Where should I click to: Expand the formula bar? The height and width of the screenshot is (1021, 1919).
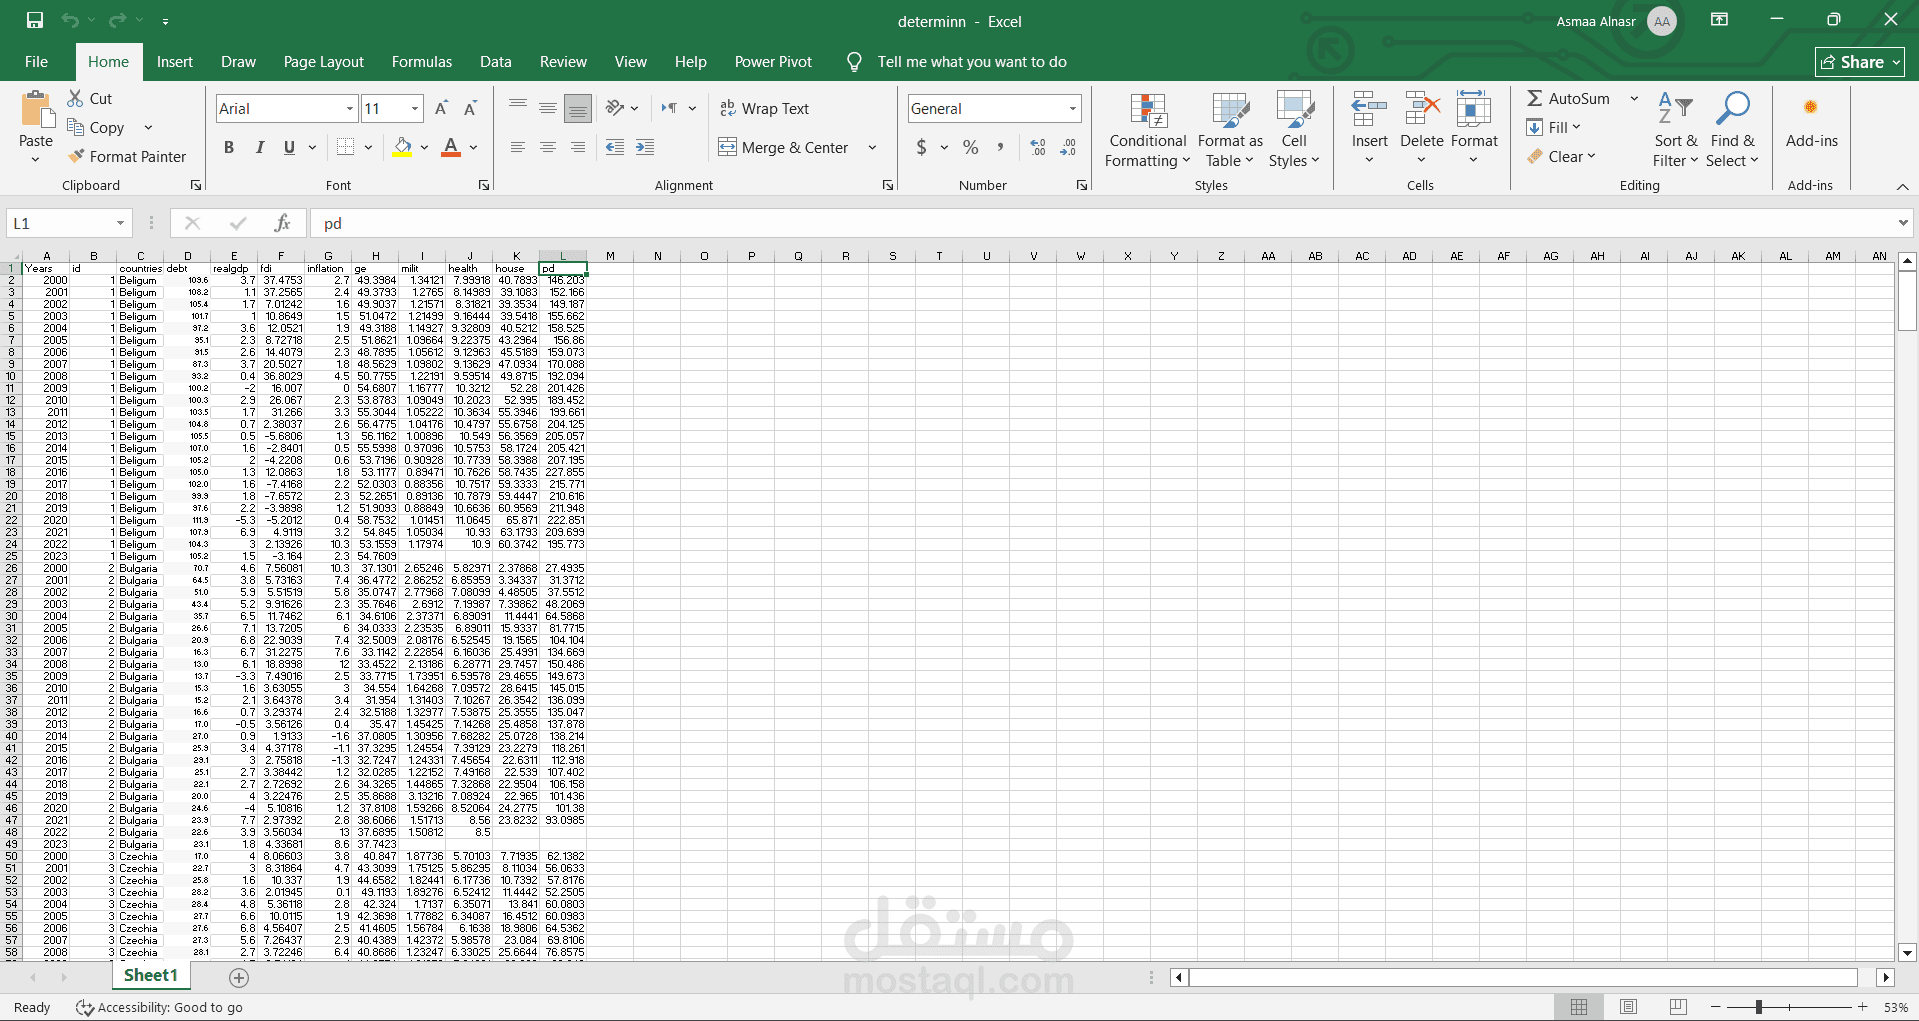[1903, 223]
